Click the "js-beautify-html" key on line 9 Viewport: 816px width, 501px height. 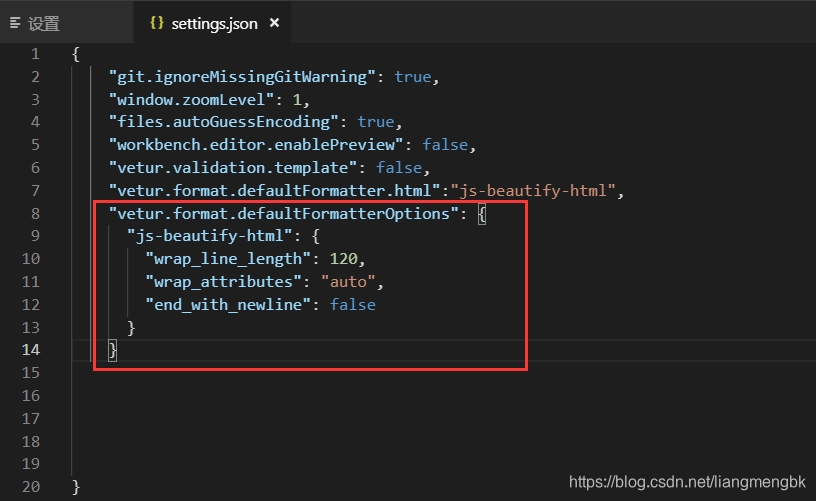tap(210, 236)
